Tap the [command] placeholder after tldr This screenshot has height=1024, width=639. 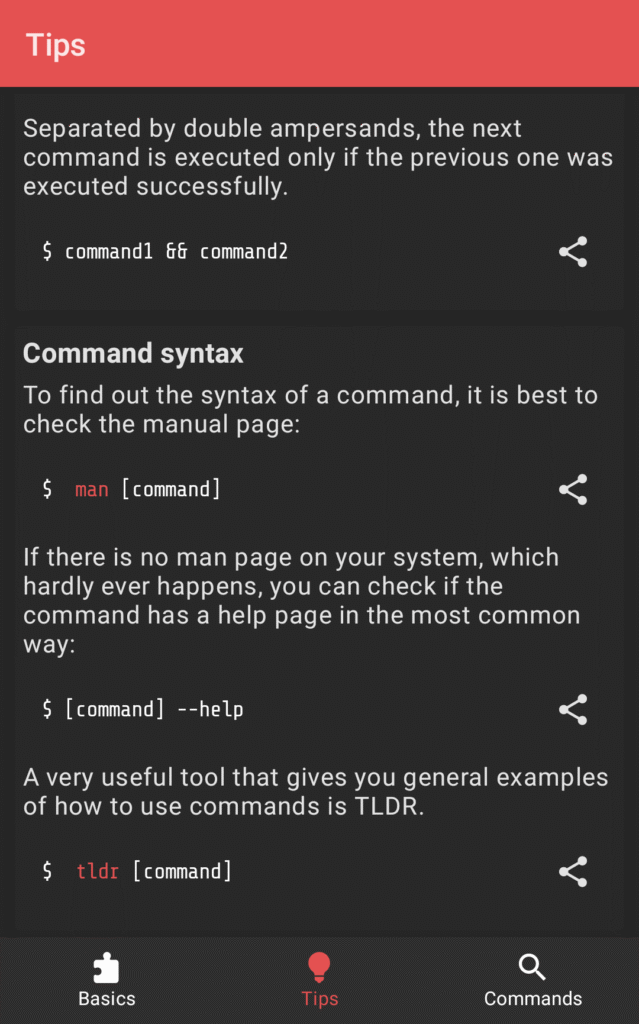point(182,872)
